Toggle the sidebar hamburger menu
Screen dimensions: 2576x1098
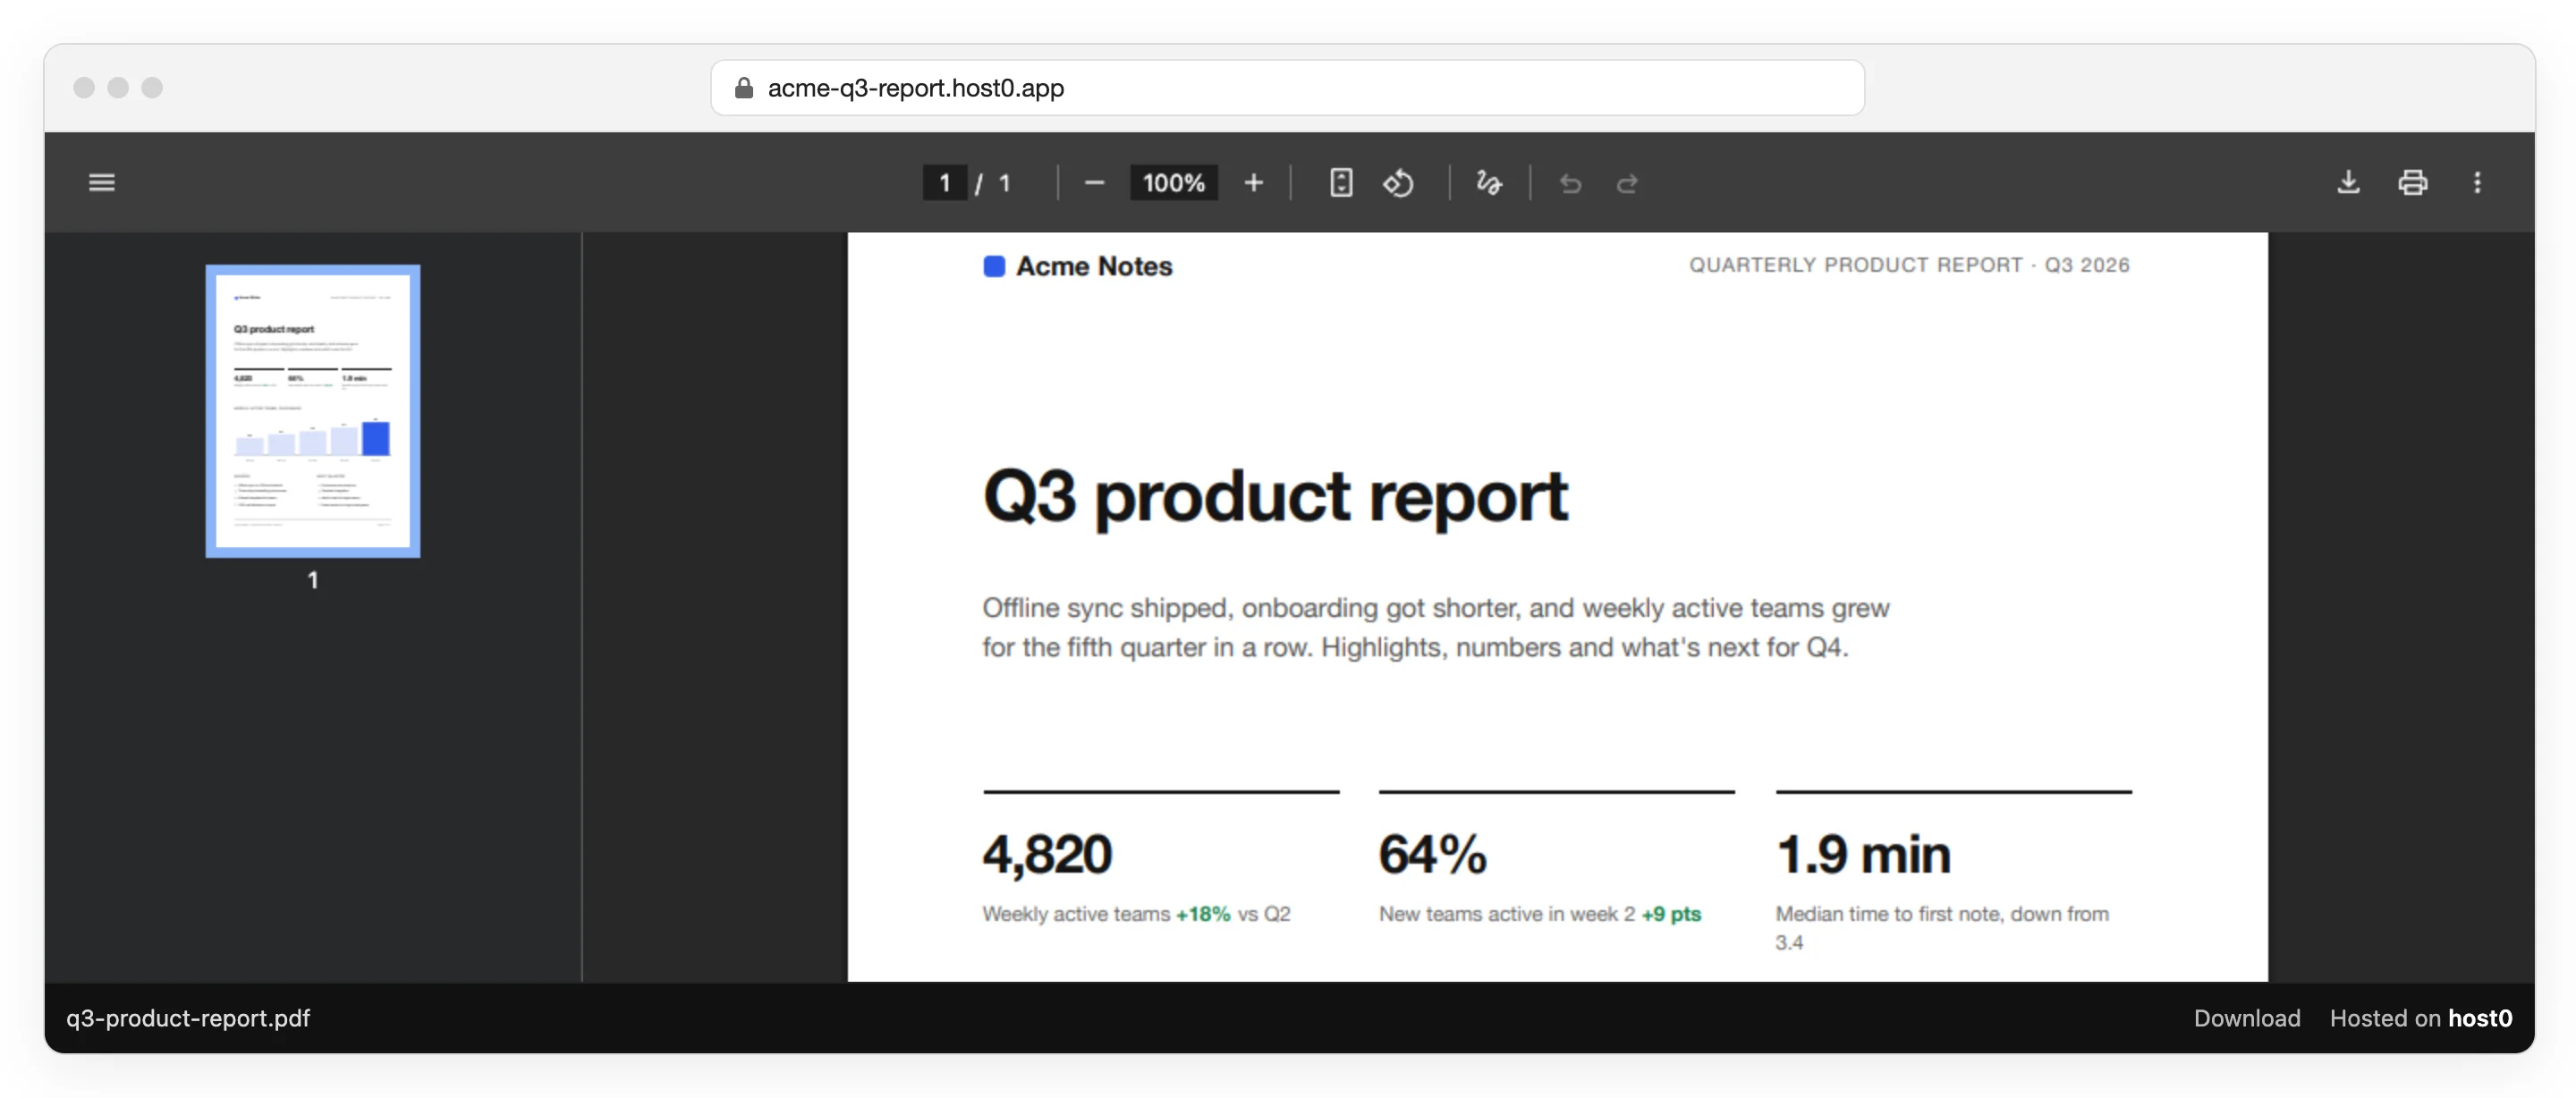point(102,183)
